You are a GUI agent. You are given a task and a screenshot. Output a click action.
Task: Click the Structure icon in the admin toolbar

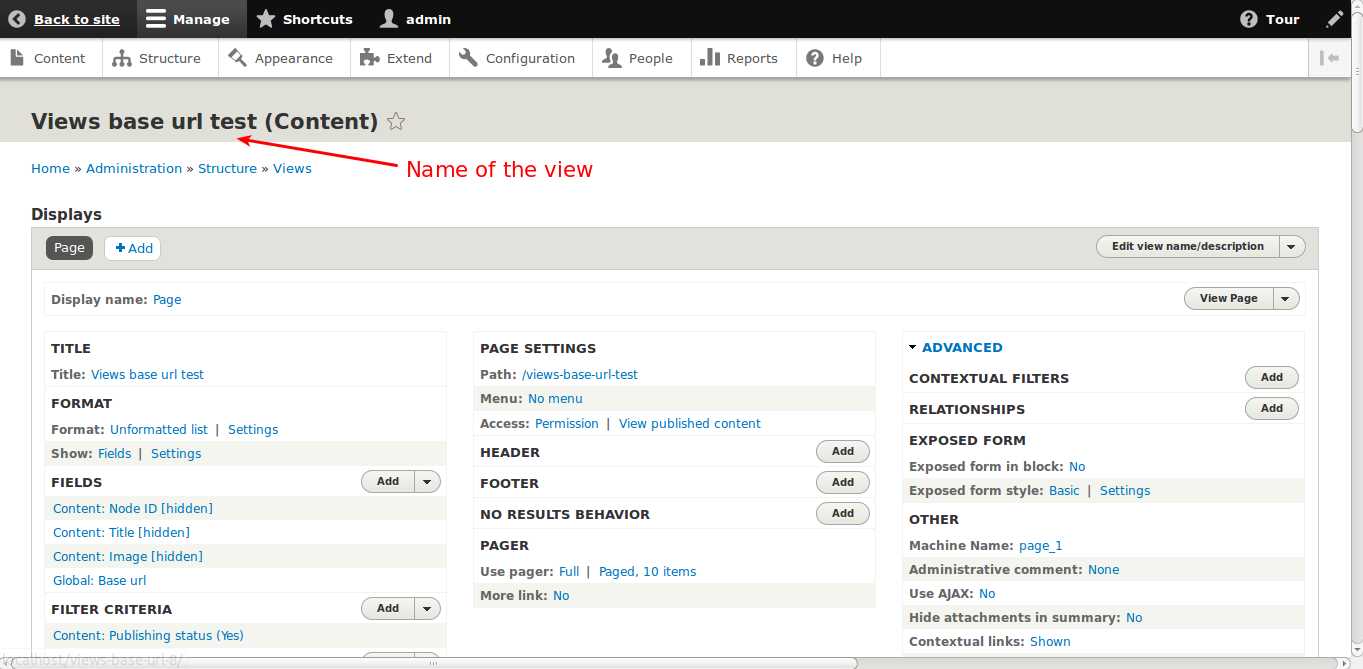tap(123, 57)
